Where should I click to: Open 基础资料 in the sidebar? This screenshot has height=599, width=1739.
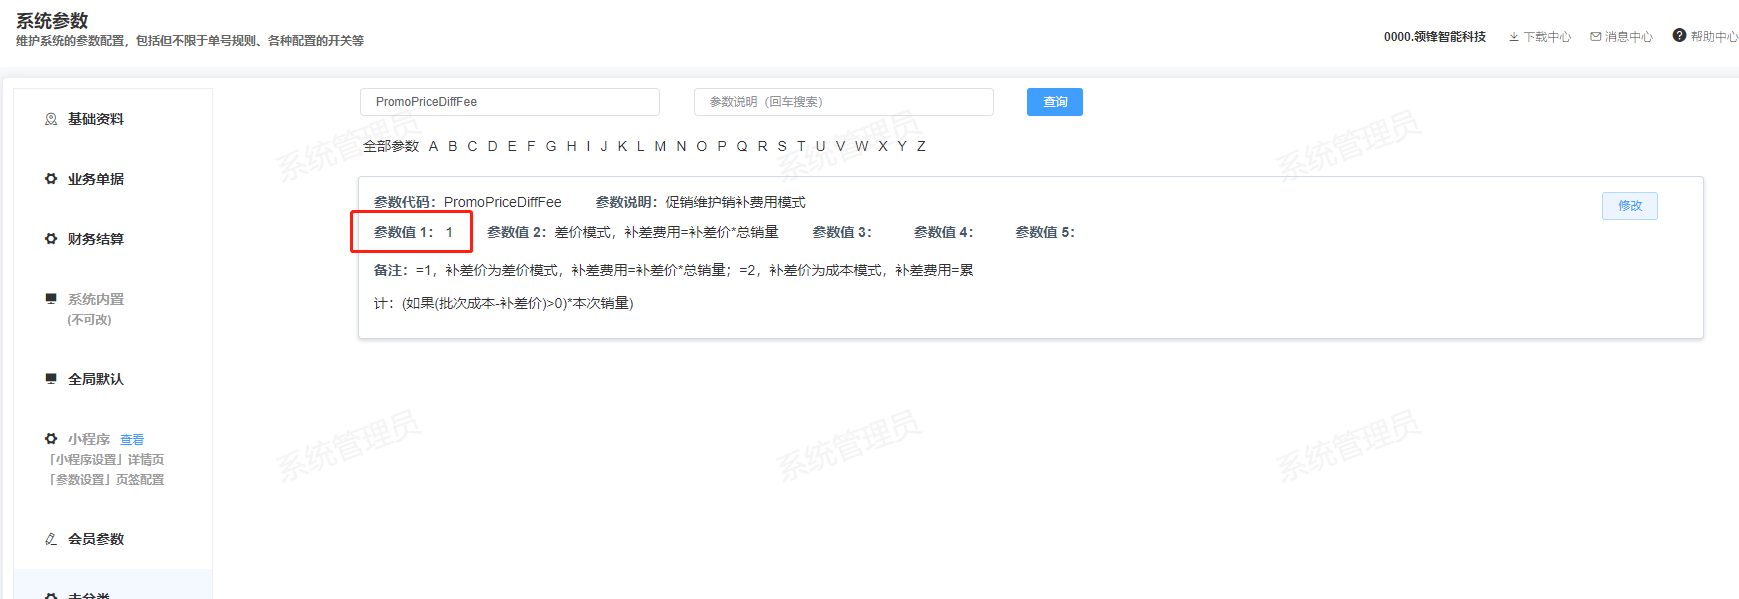pos(96,119)
